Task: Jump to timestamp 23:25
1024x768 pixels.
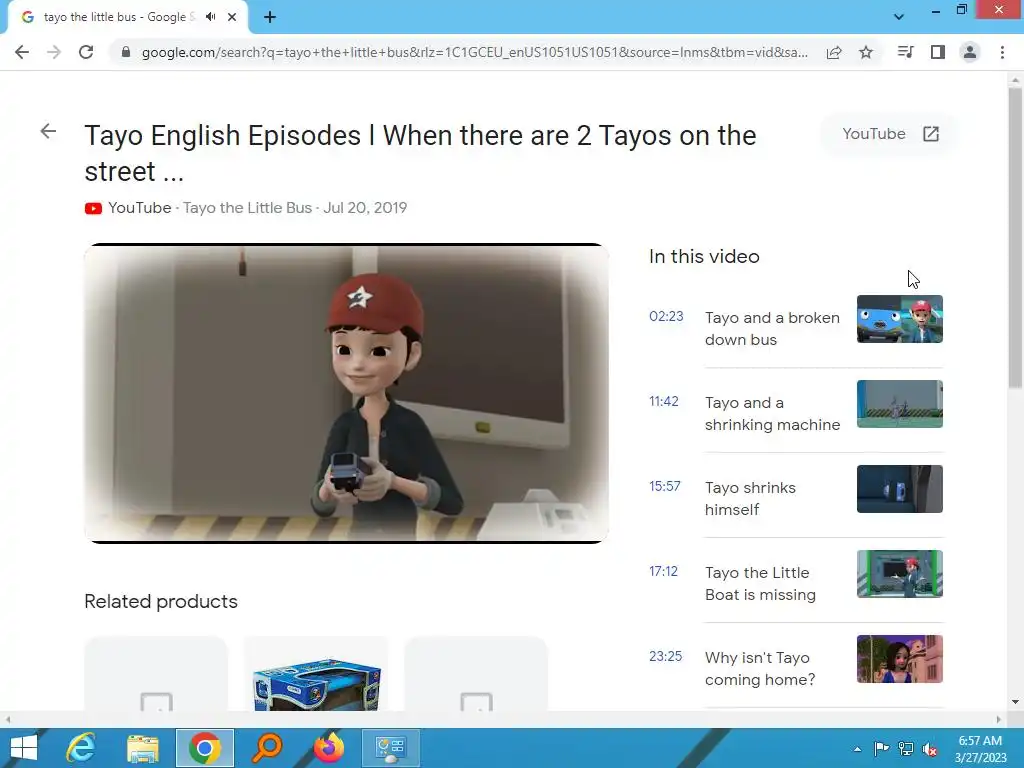Action: pyautogui.click(x=665, y=656)
